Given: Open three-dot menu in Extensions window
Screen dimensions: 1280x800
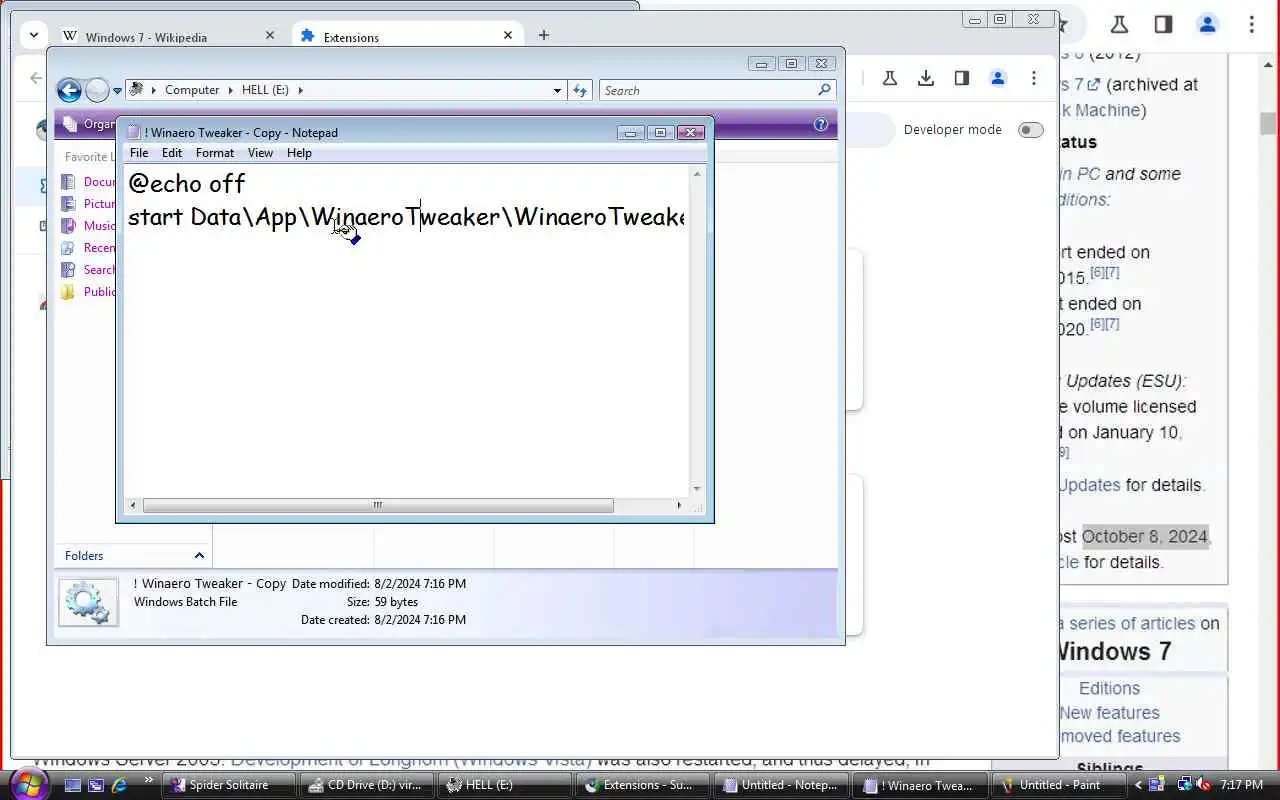Looking at the screenshot, I should click(1034, 78).
